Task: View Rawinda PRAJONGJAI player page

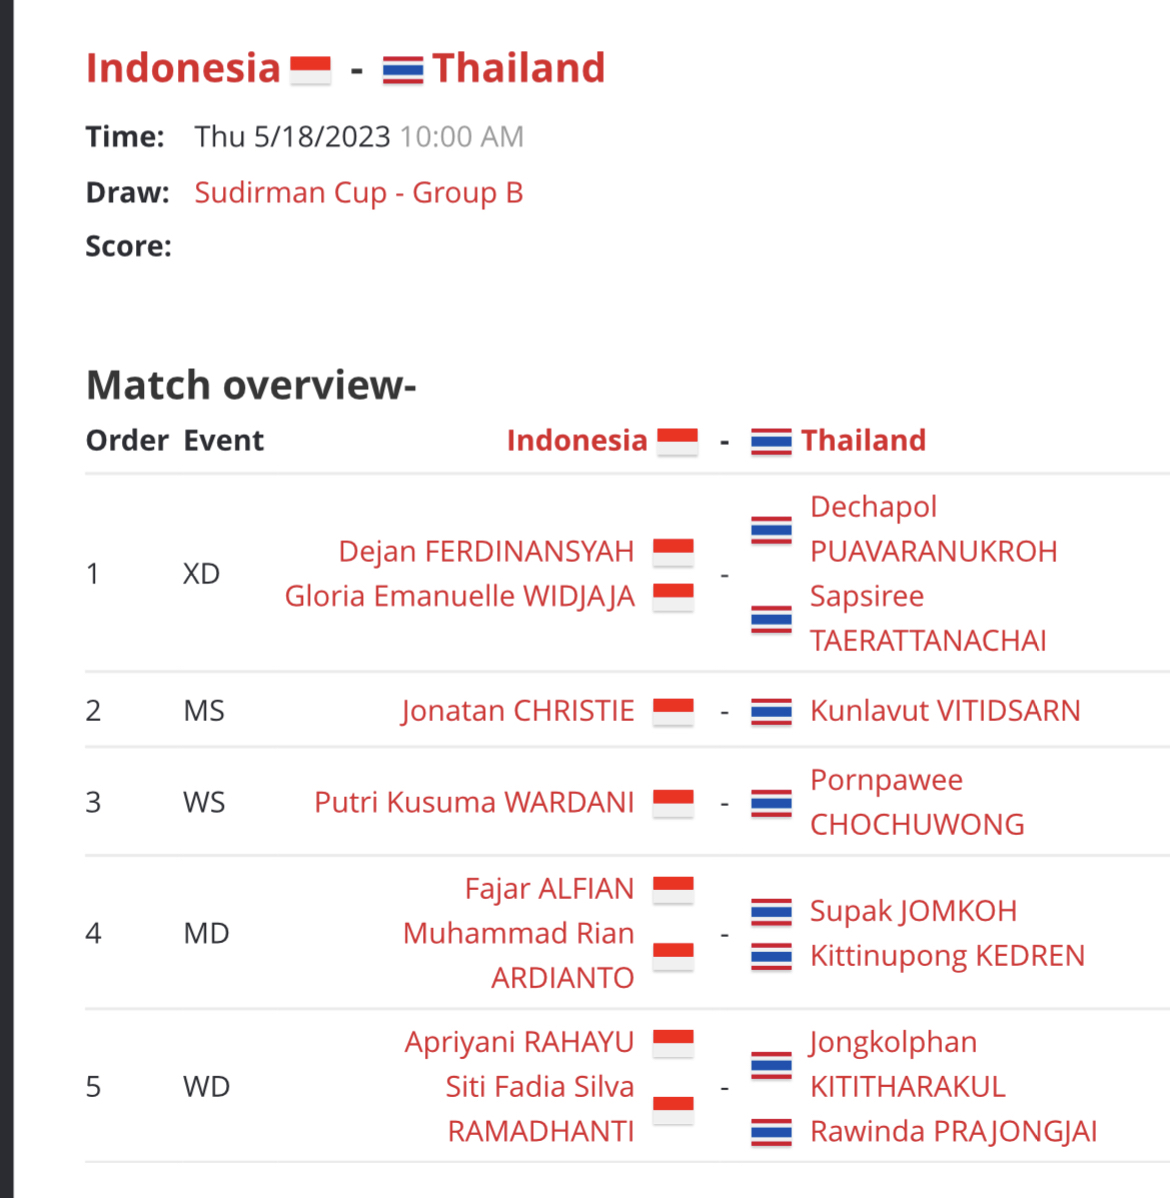Action: [953, 1132]
